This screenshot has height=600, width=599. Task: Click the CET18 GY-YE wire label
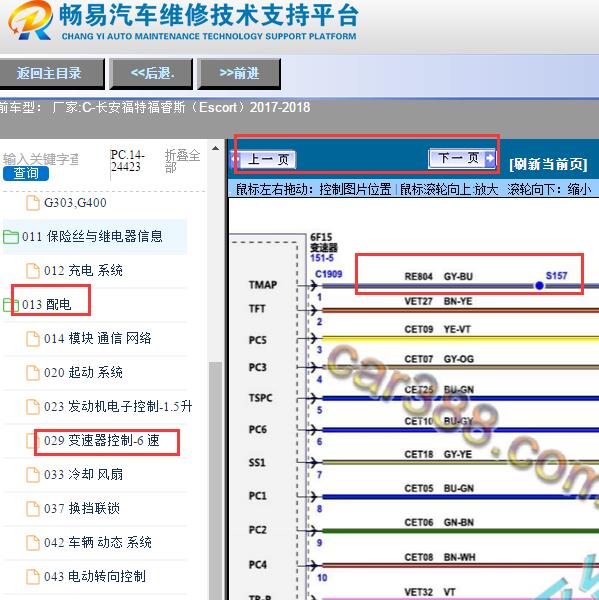coord(438,454)
